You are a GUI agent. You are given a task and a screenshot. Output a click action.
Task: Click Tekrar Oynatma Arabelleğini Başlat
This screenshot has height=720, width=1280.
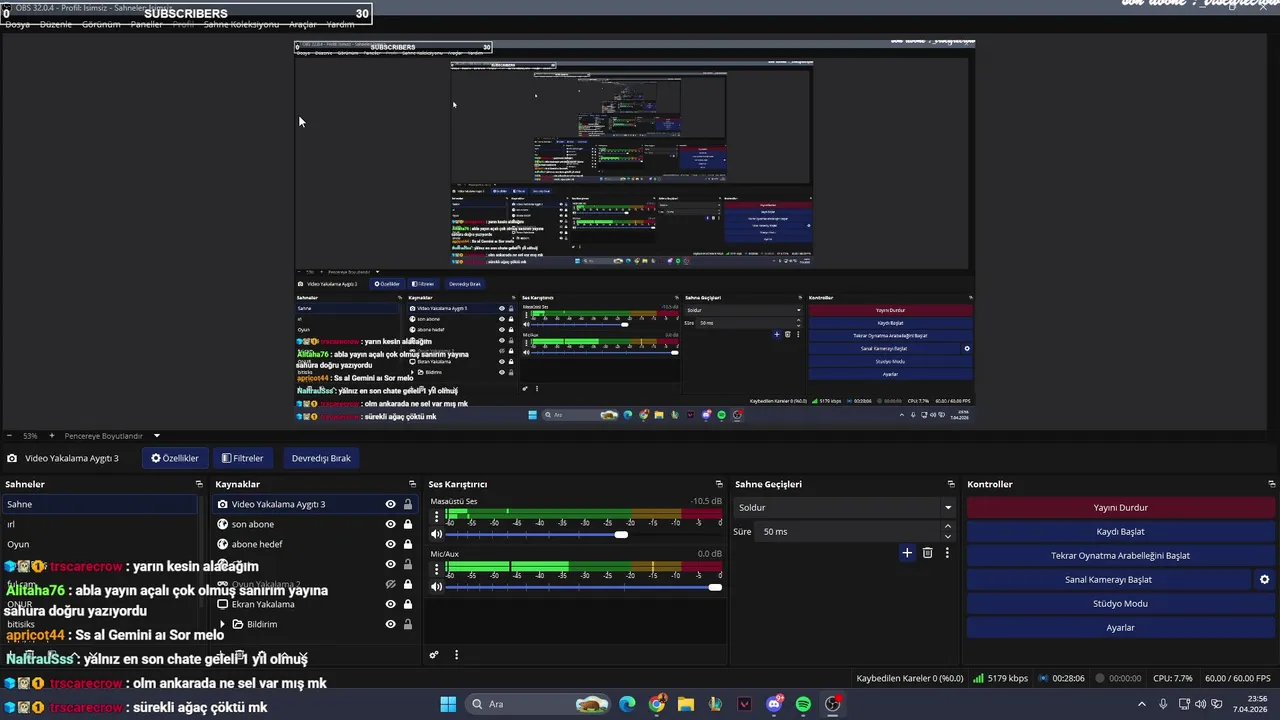pos(1120,555)
